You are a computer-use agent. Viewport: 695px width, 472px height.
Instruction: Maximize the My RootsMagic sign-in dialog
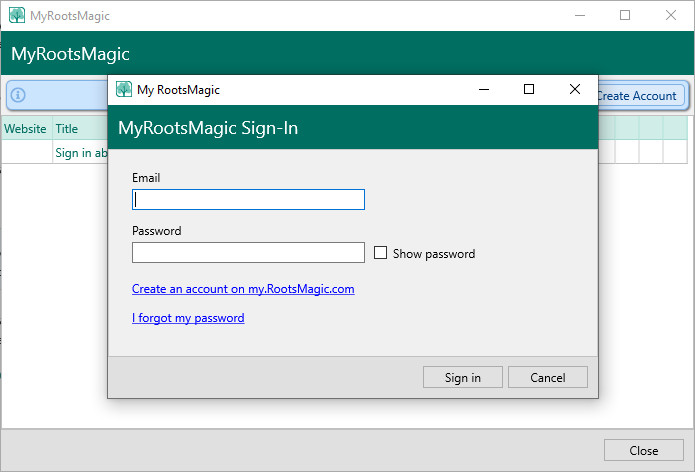tap(529, 89)
